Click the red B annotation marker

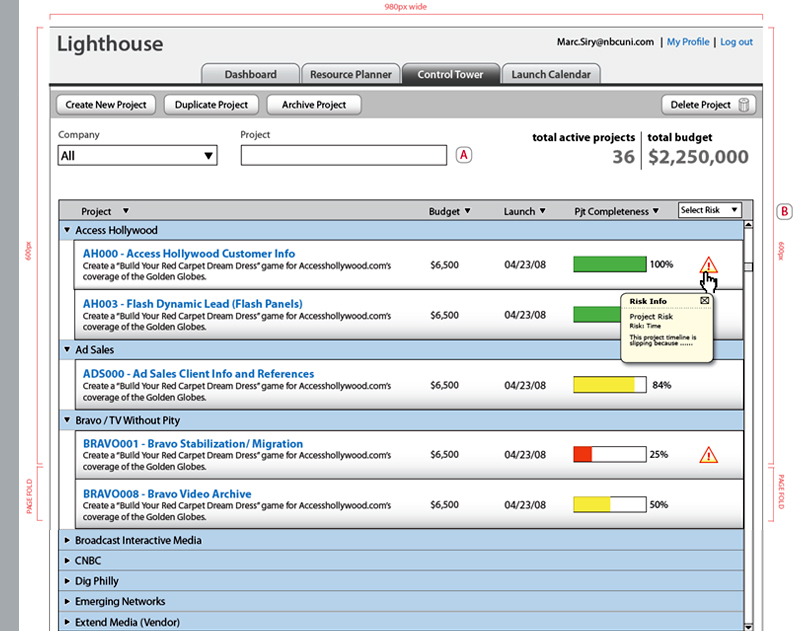pyautogui.click(x=784, y=211)
